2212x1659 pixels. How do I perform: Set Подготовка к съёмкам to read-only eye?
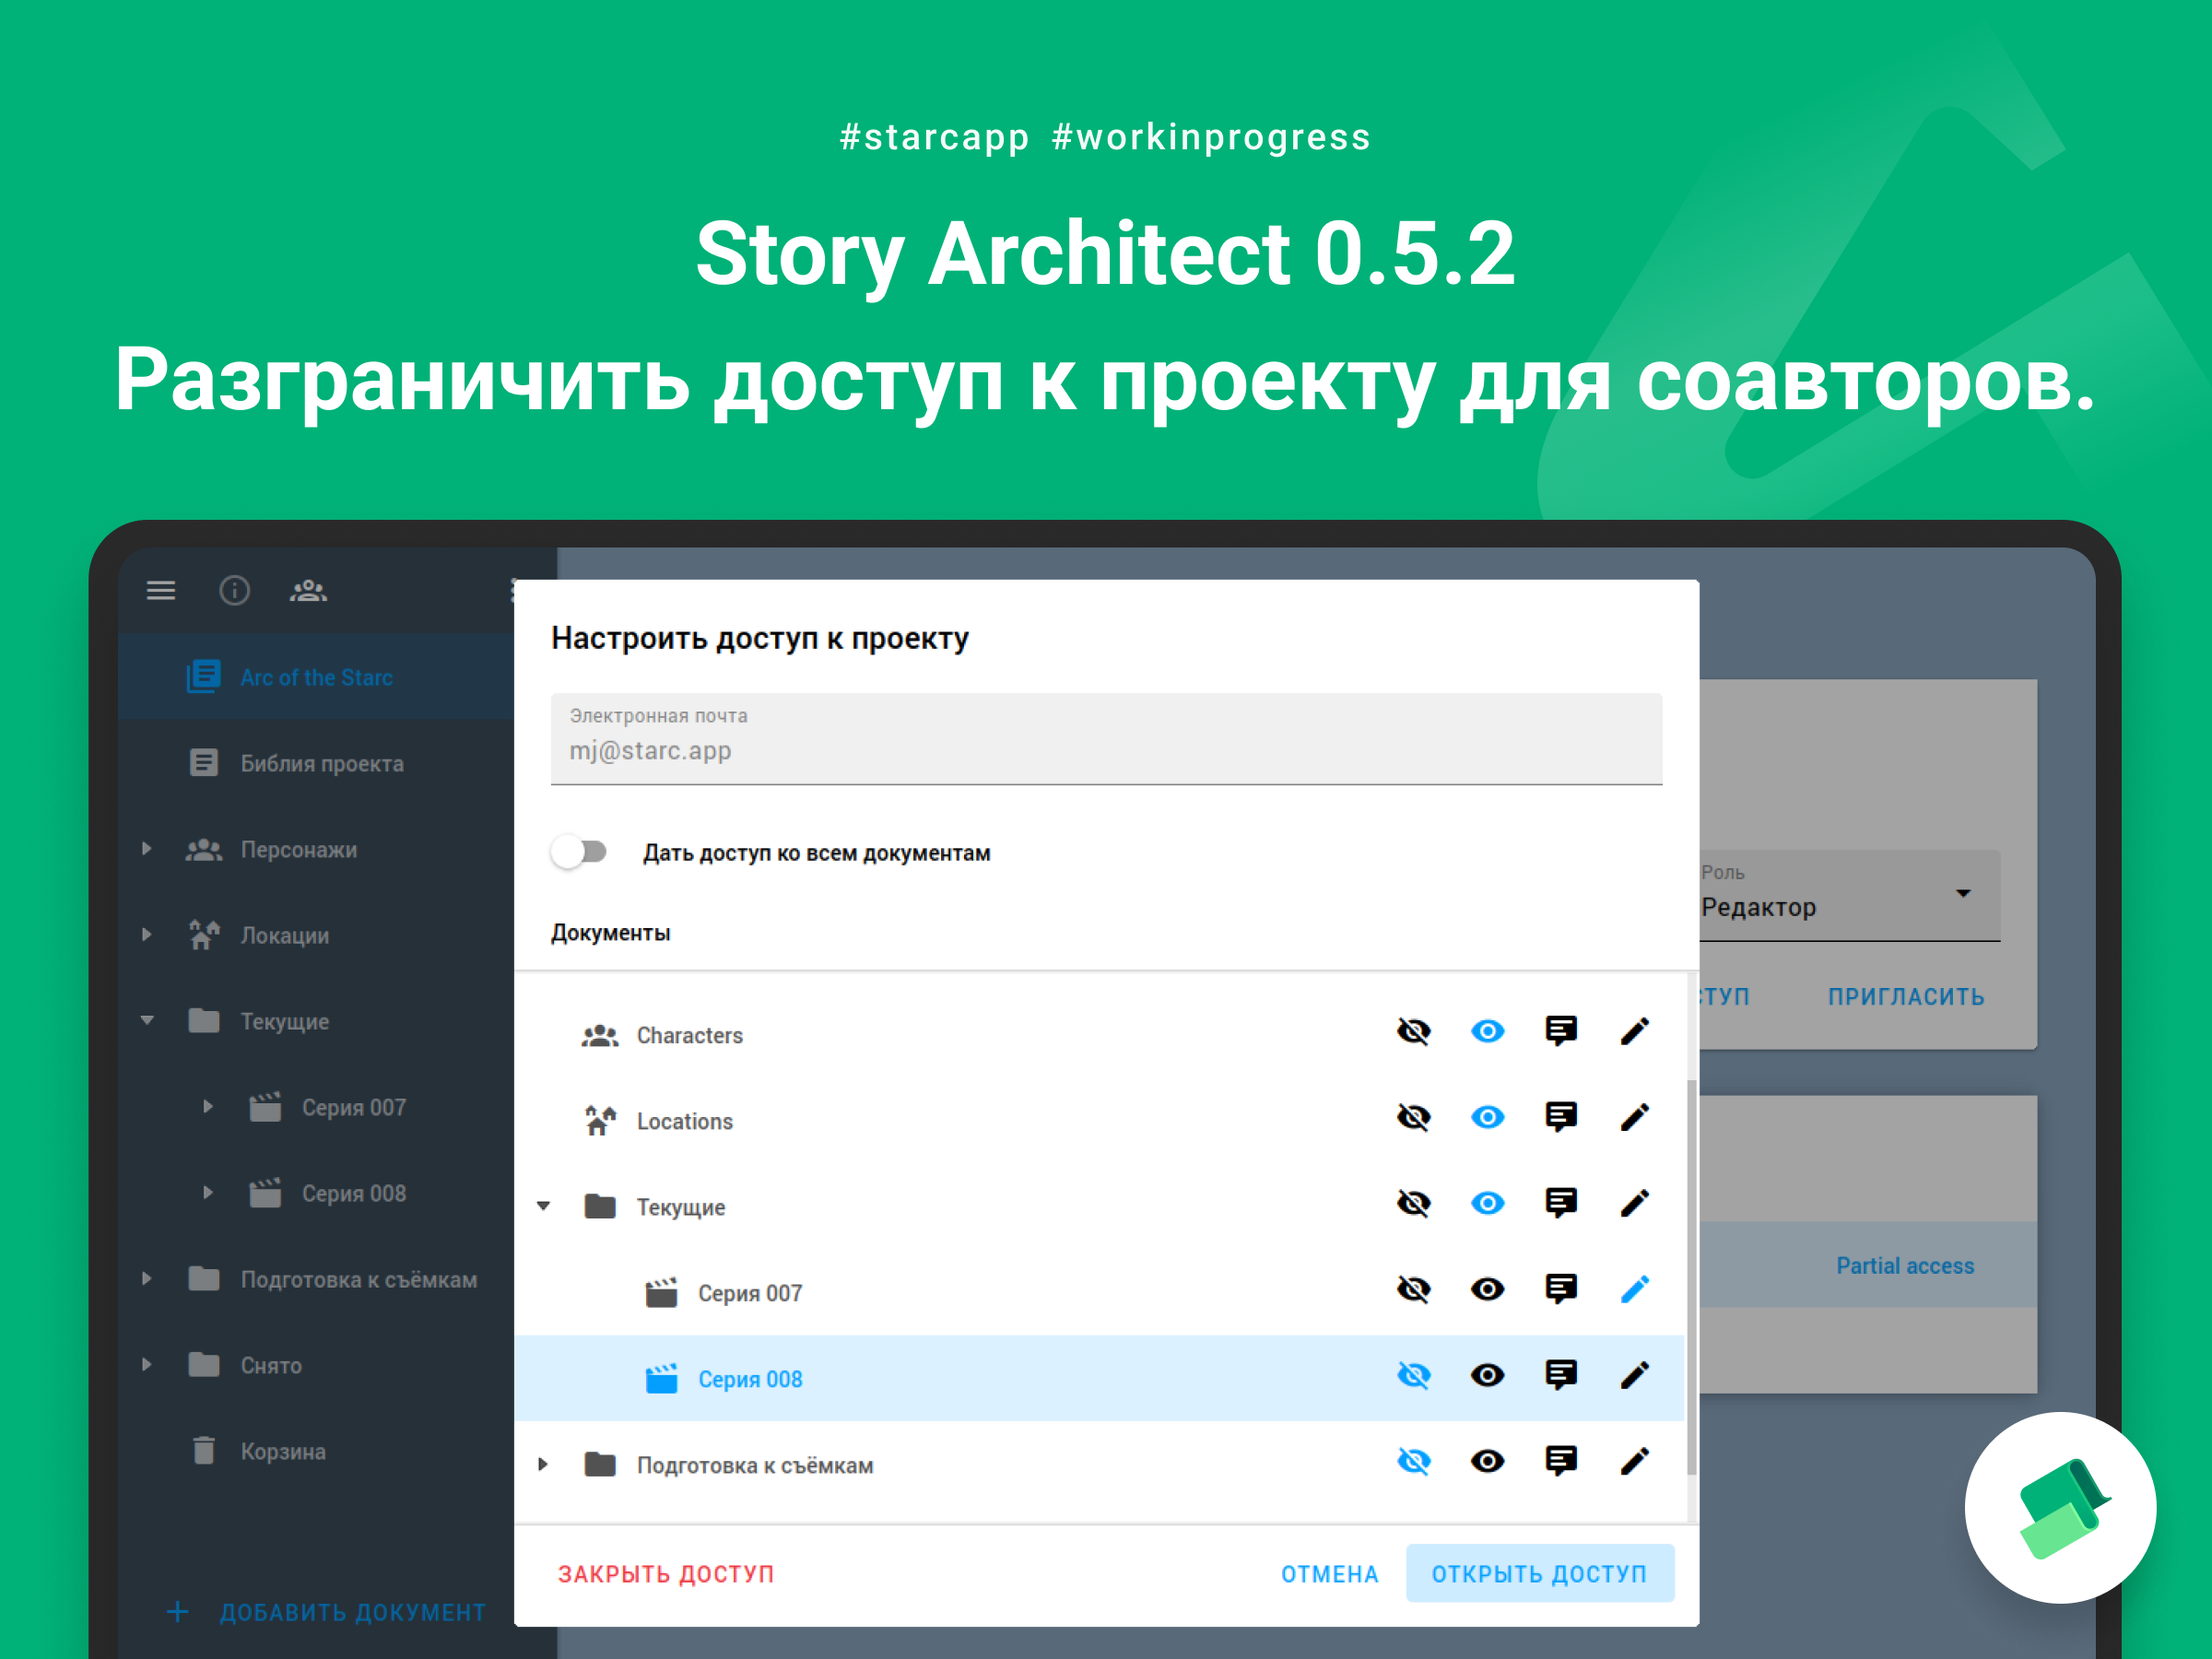coord(1487,1461)
